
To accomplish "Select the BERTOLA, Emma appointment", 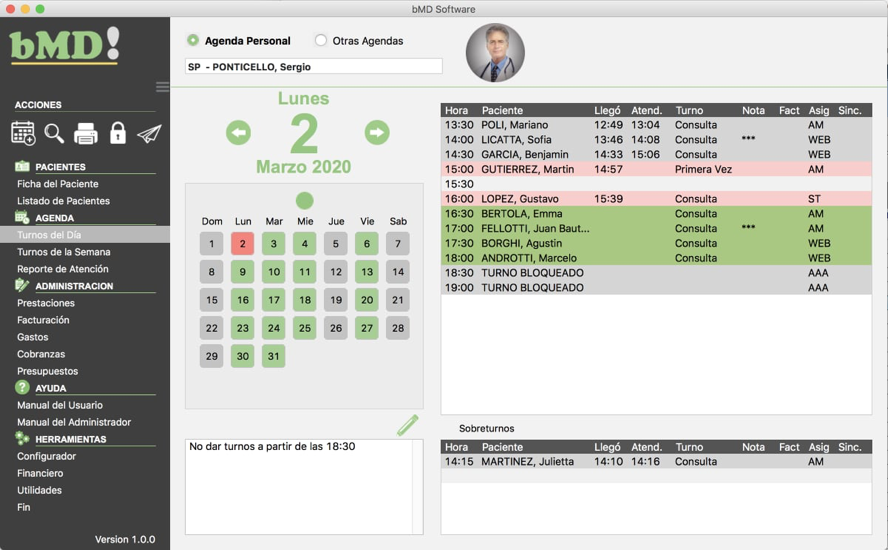I will [656, 214].
